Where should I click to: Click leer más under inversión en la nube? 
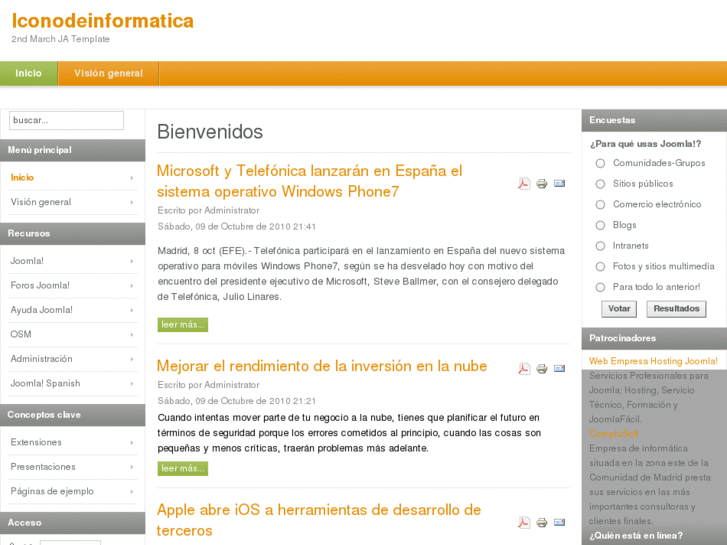[183, 468]
